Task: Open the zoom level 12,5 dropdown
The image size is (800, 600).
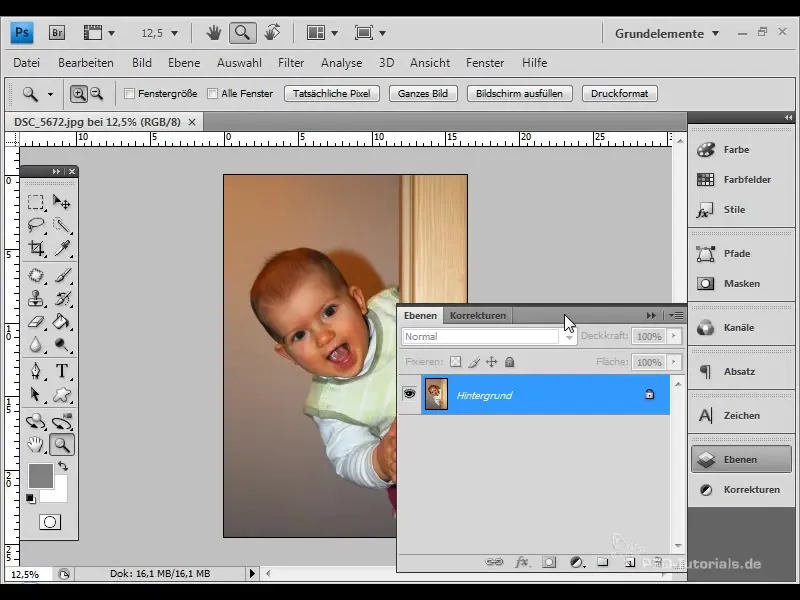Action: click(x=174, y=34)
